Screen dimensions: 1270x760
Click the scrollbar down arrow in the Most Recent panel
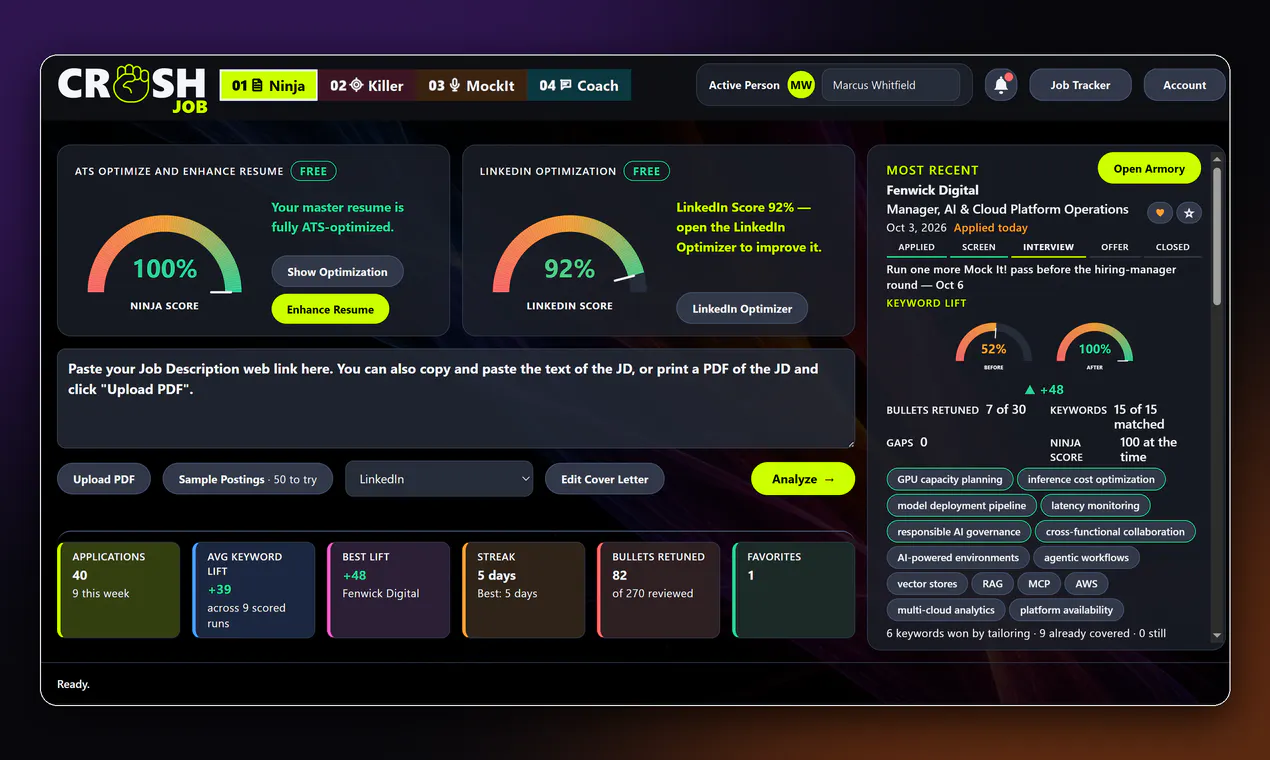click(1217, 635)
